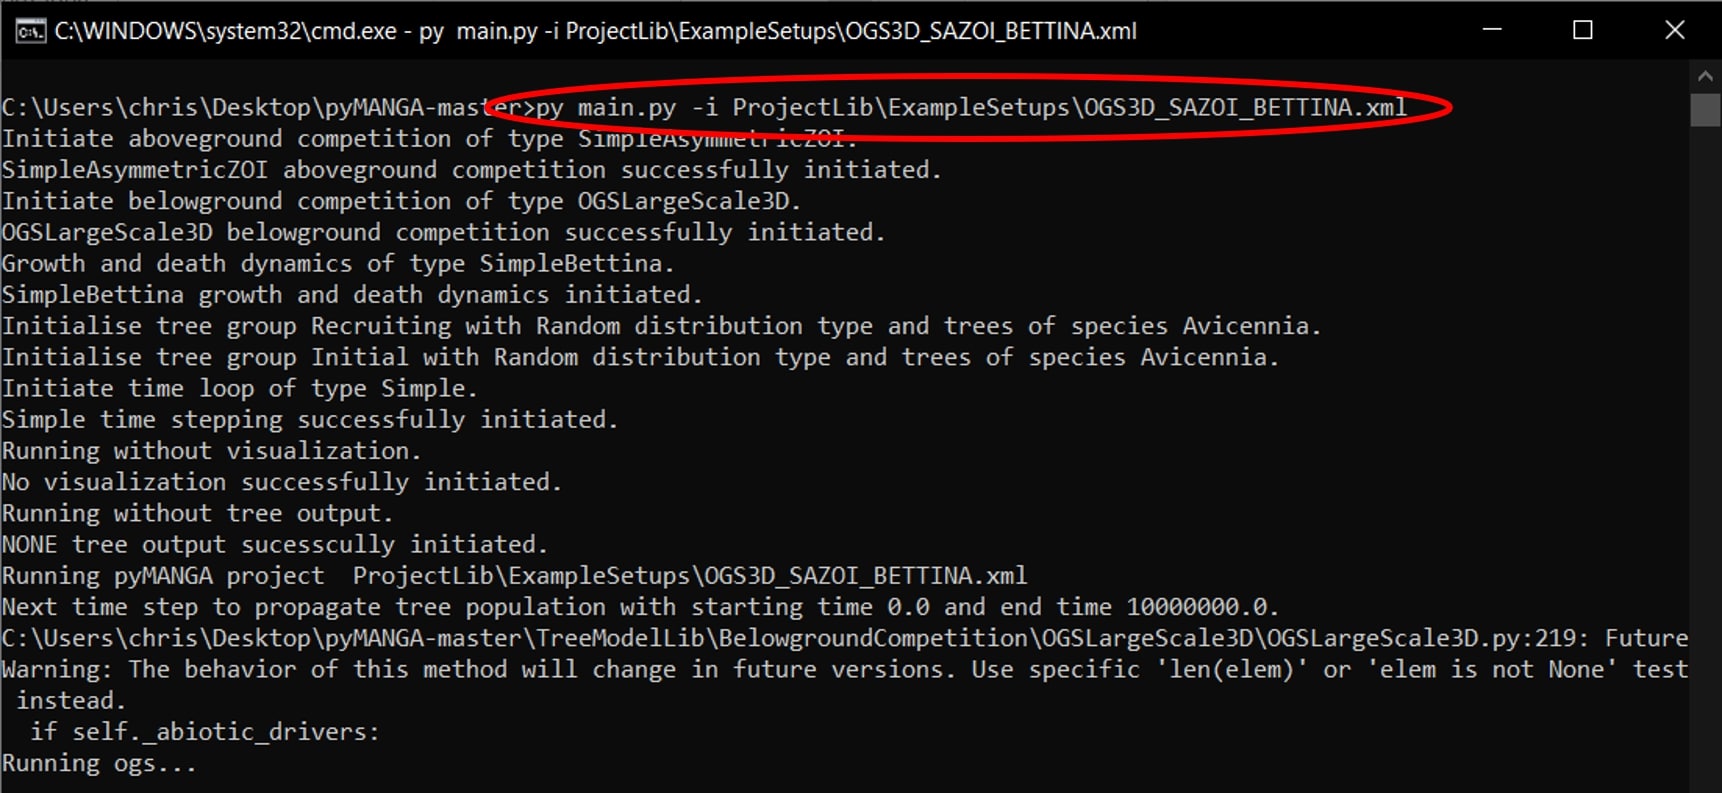1722x793 pixels.
Task: Click the line 'OGSLargeScale3D belowground competition successfully initiated.'
Action: [x=443, y=232]
